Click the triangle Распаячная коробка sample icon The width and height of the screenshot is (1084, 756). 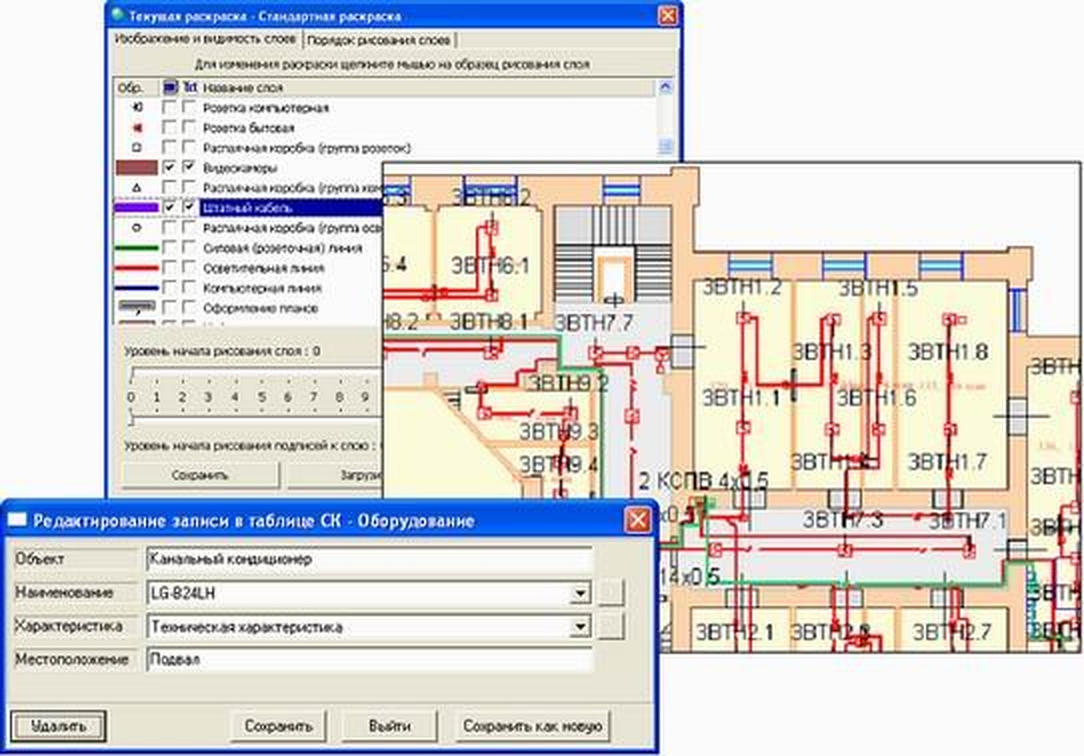coord(137,187)
